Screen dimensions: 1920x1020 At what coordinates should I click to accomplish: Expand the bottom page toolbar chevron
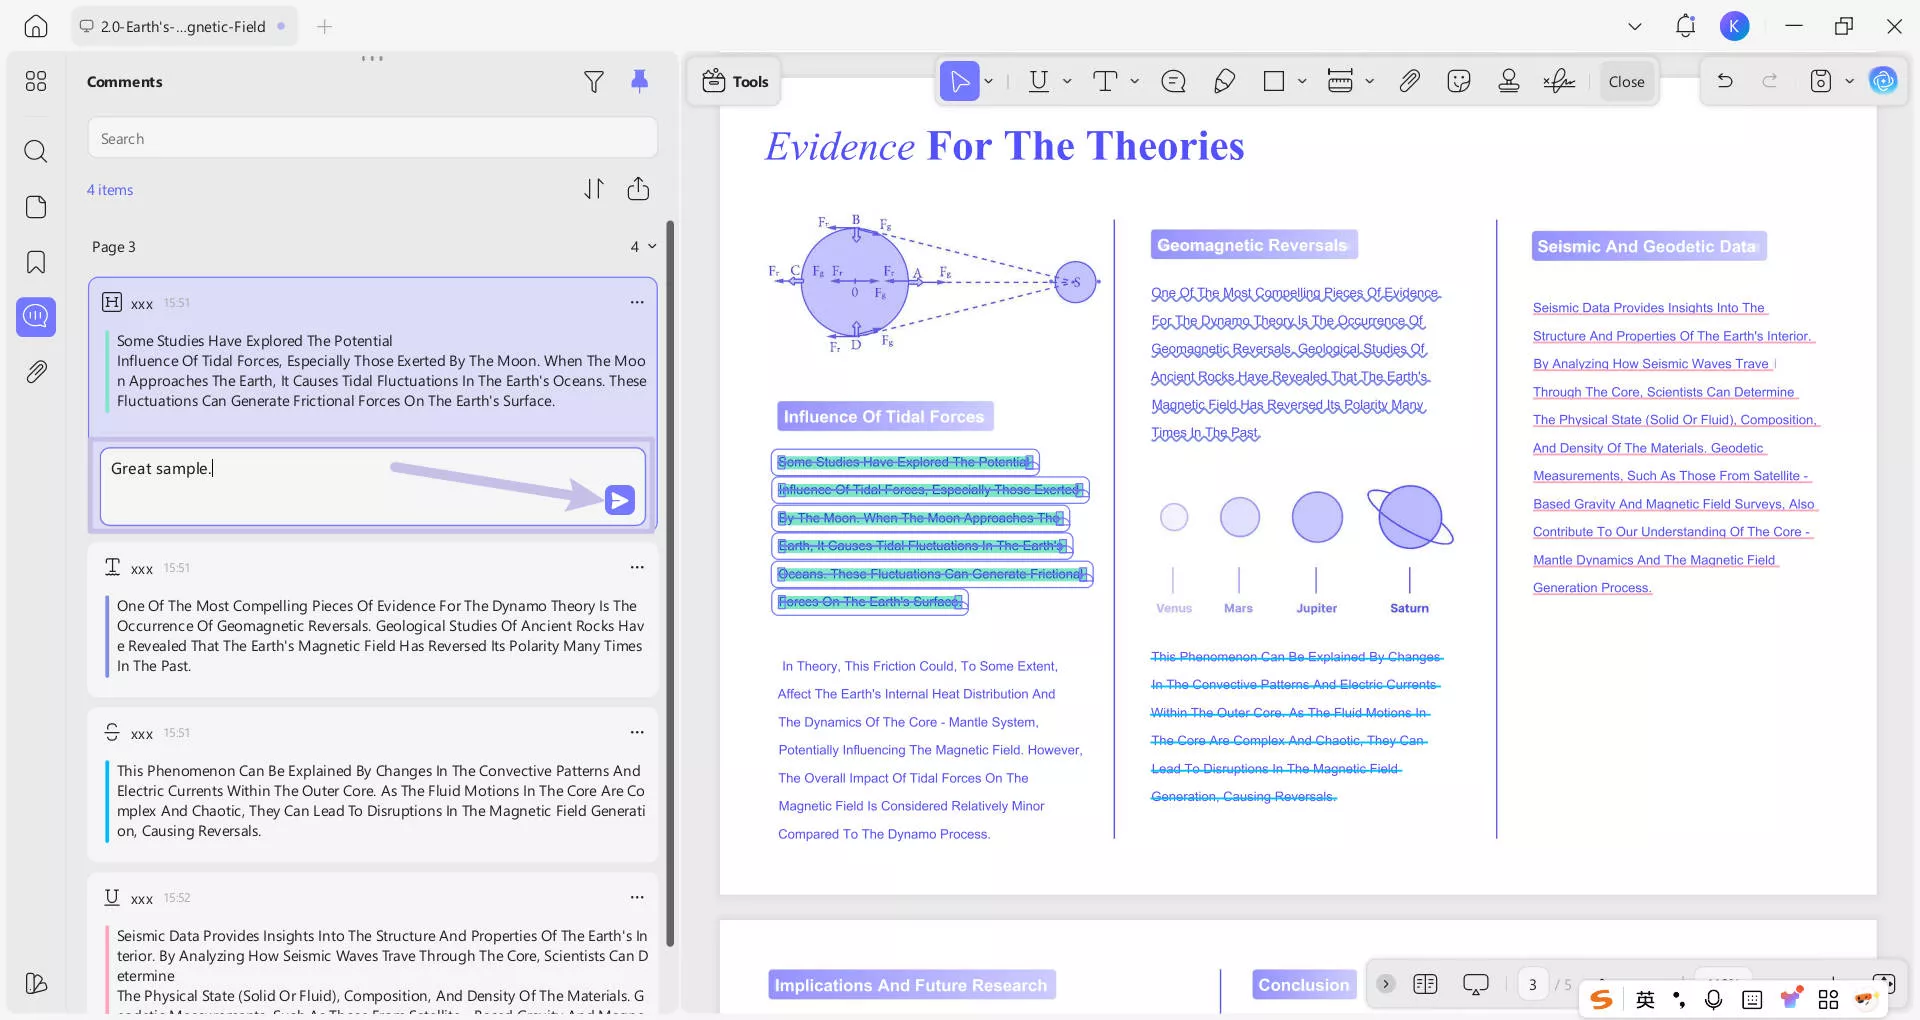click(x=1385, y=984)
